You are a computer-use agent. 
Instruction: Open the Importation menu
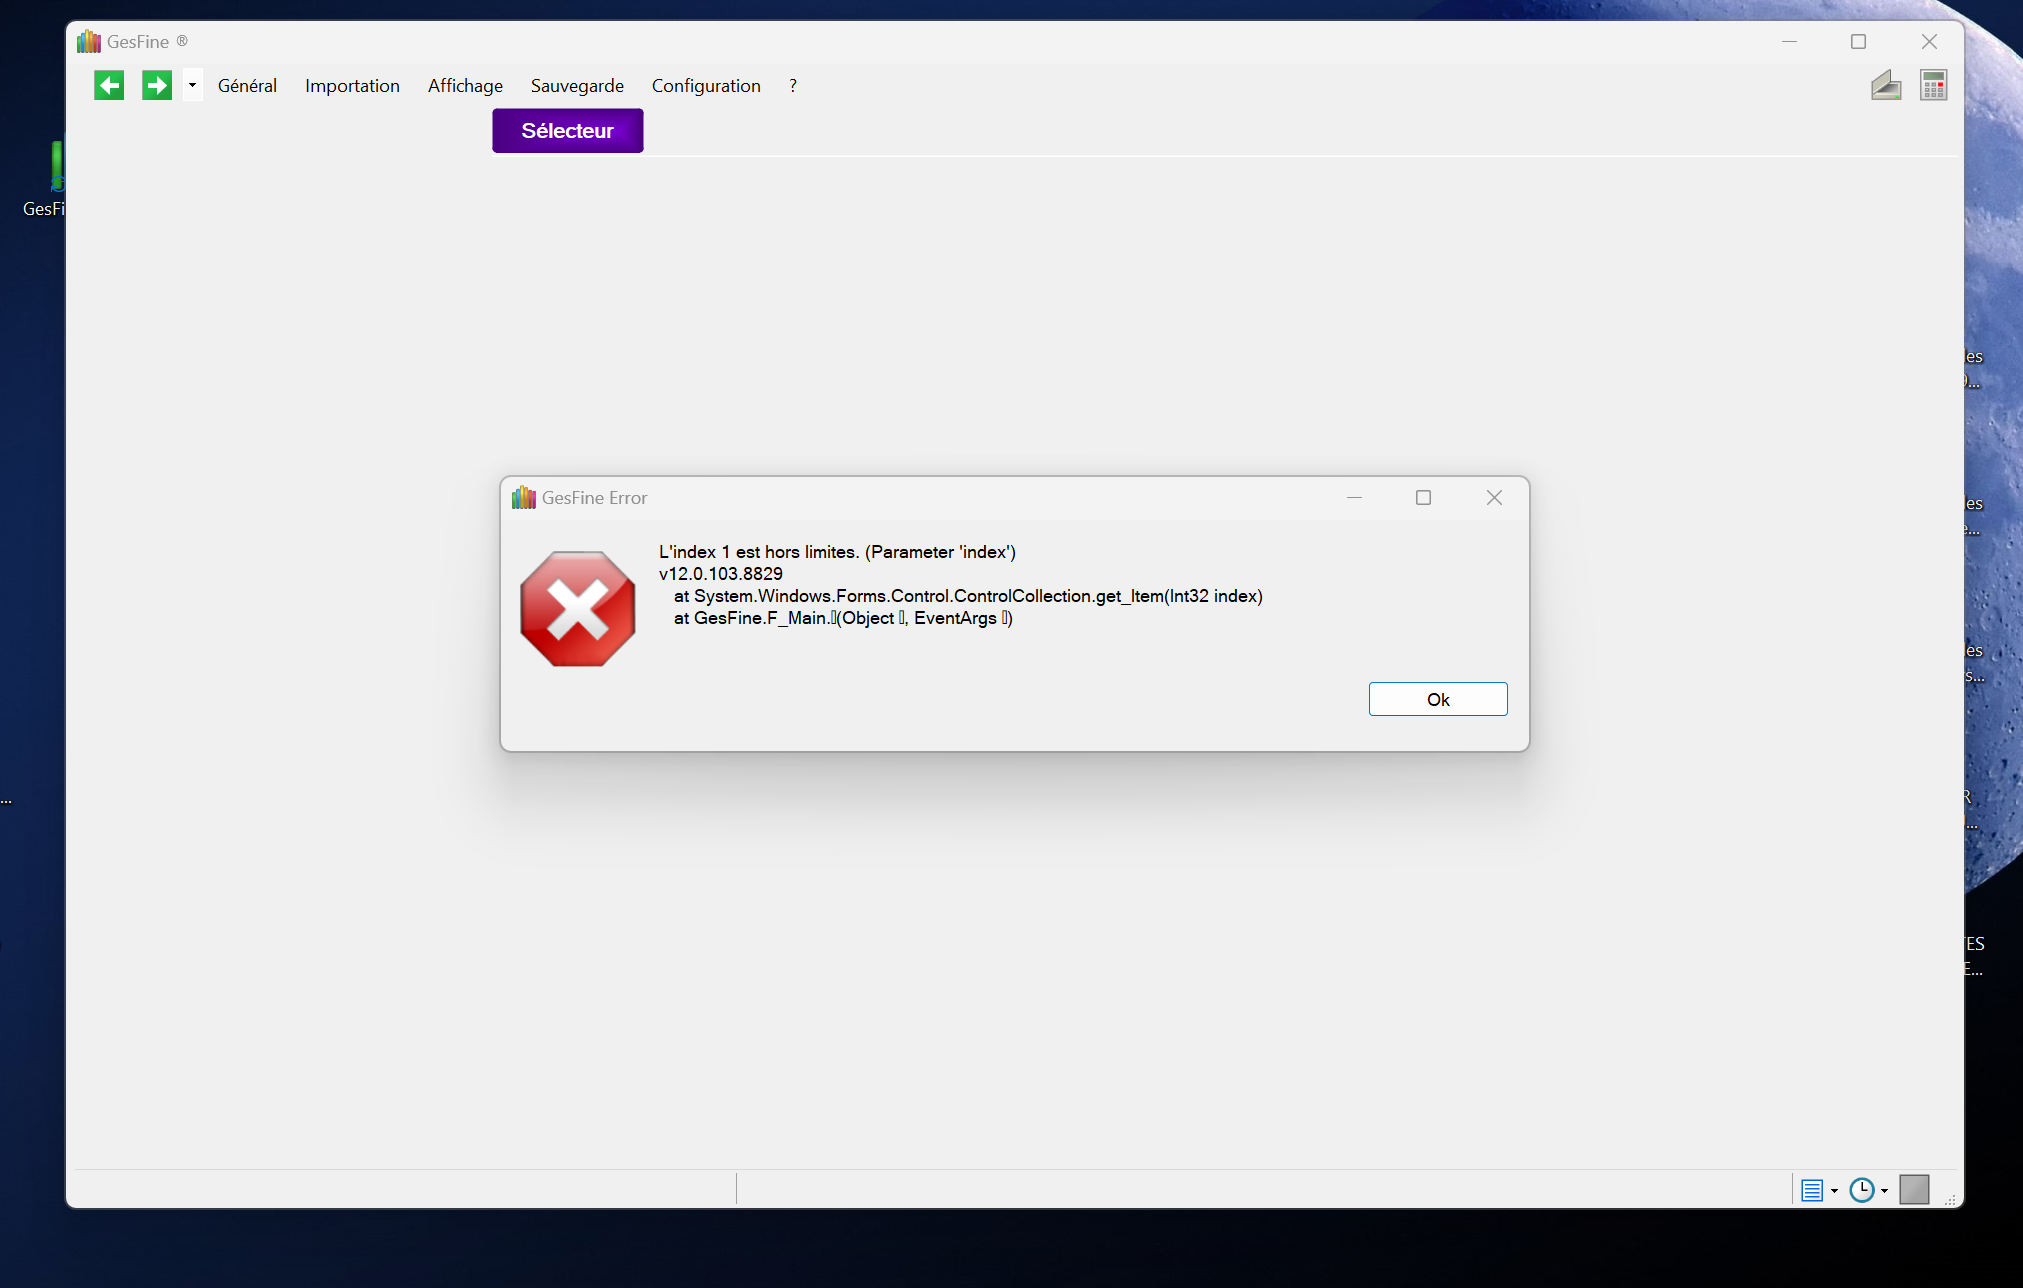tap(352, 86)
